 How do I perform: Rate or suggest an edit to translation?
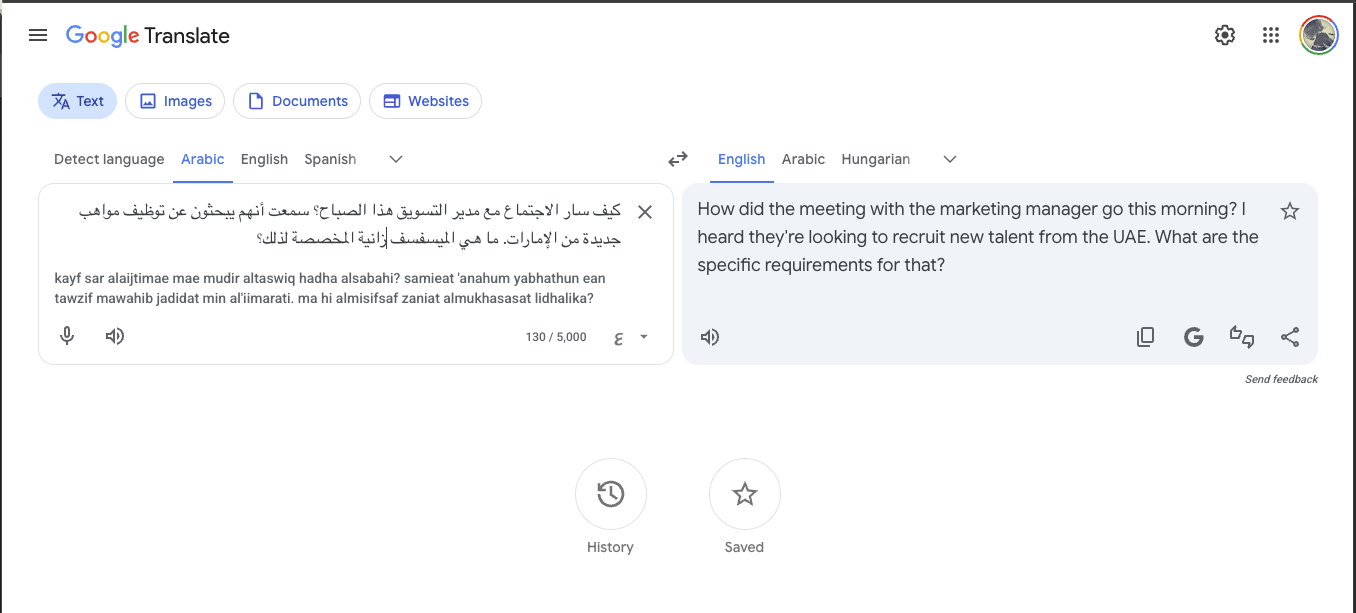[1242, 337]
